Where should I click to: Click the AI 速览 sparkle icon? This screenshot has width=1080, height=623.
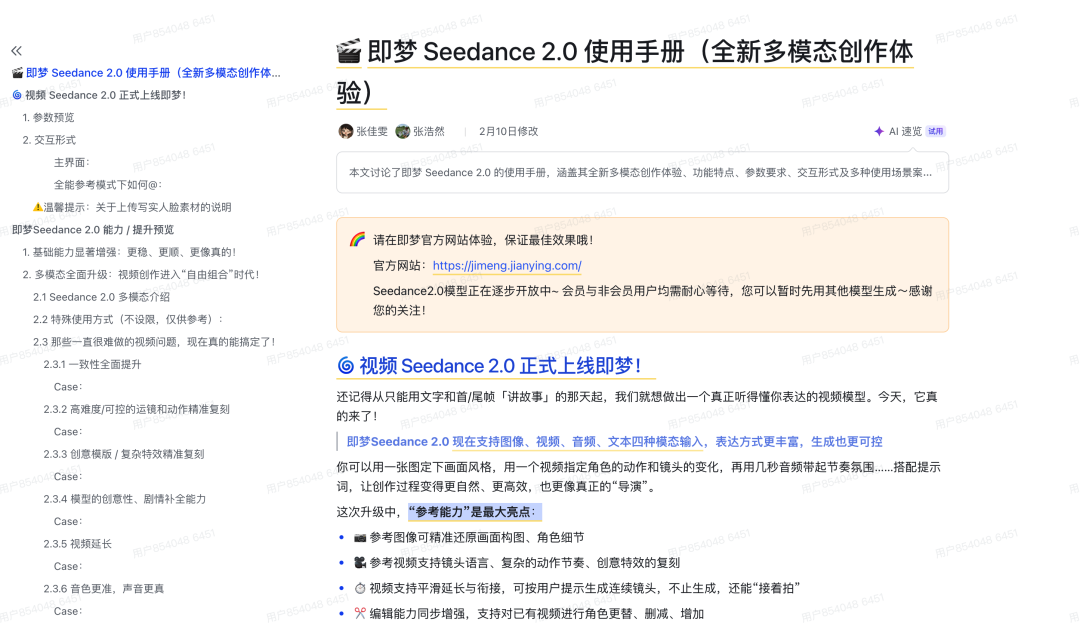(879, 131)
